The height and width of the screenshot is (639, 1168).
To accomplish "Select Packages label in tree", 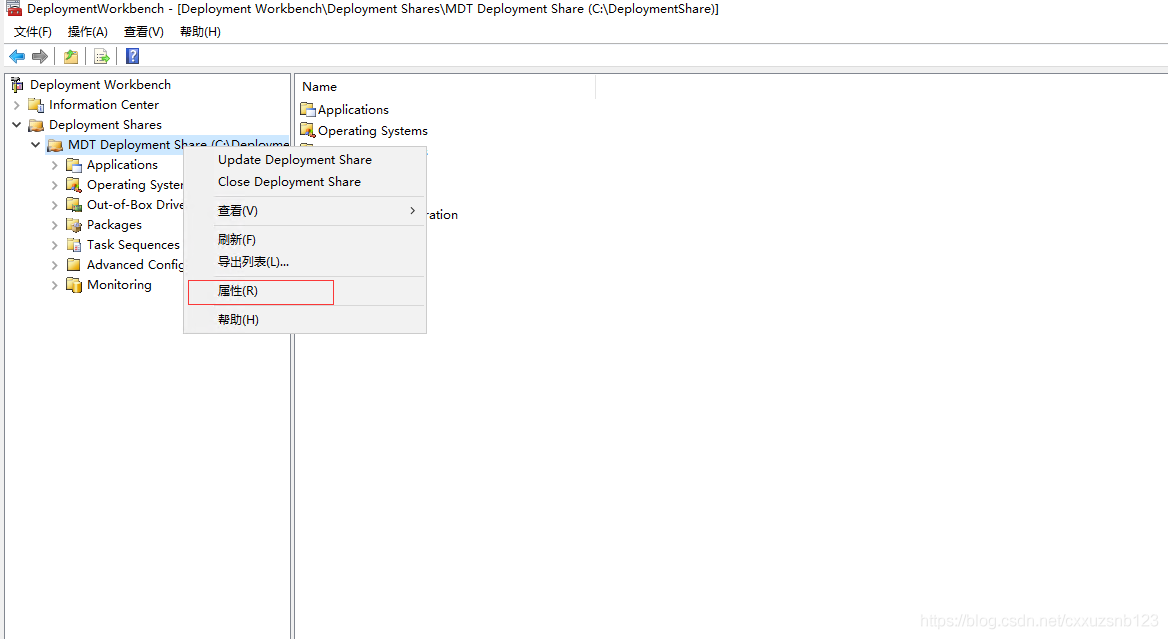I will coord(114,224).
